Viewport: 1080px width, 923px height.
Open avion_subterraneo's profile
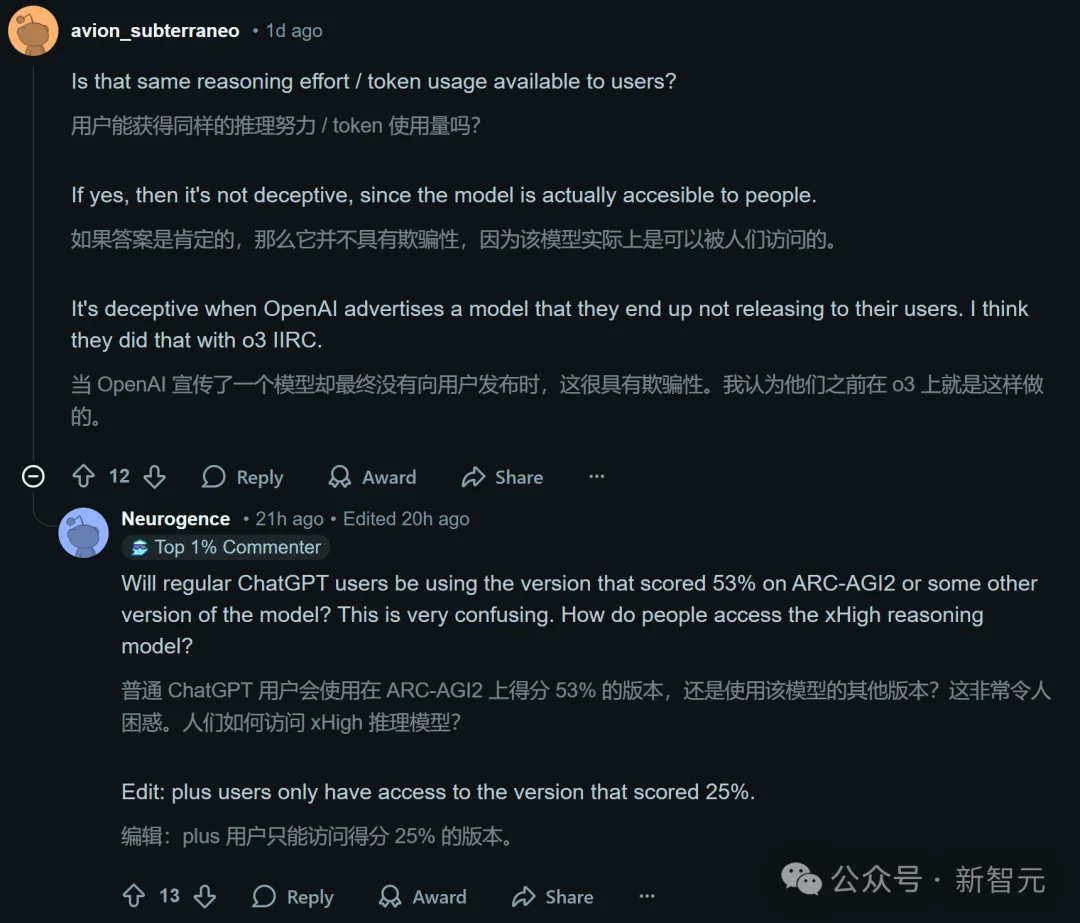(x=155, y=30)
